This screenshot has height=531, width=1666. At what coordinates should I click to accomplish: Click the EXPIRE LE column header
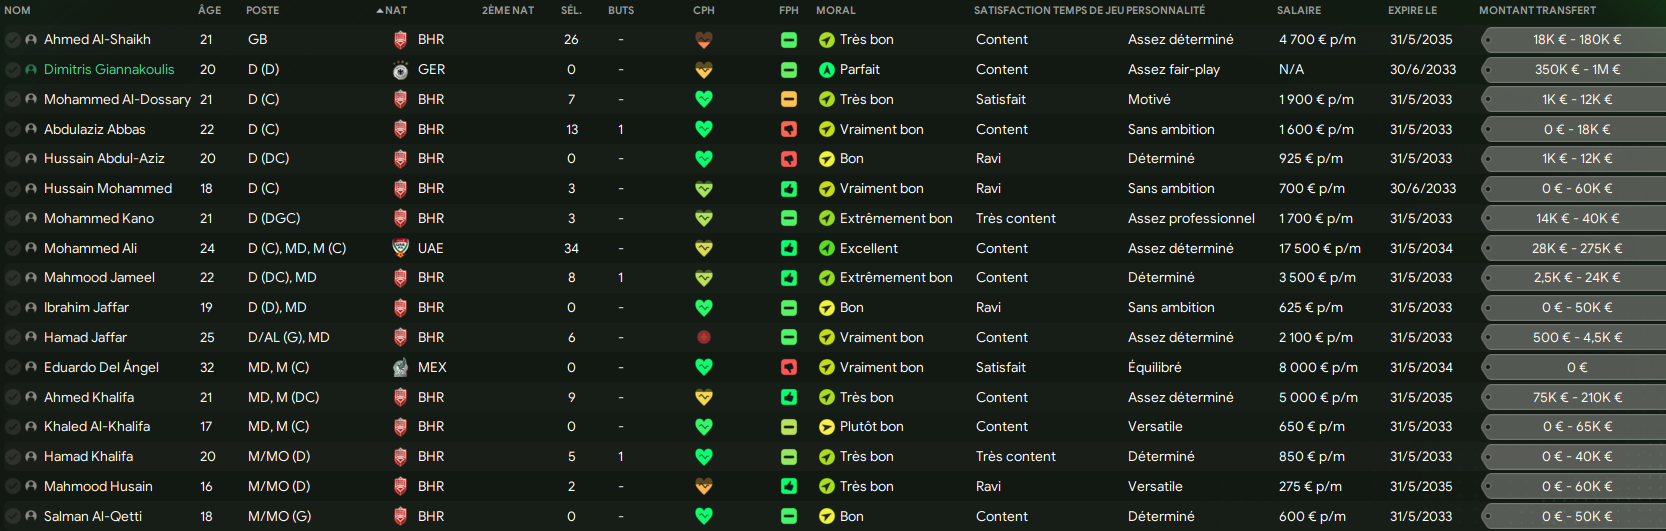(x=1412, y=10)
